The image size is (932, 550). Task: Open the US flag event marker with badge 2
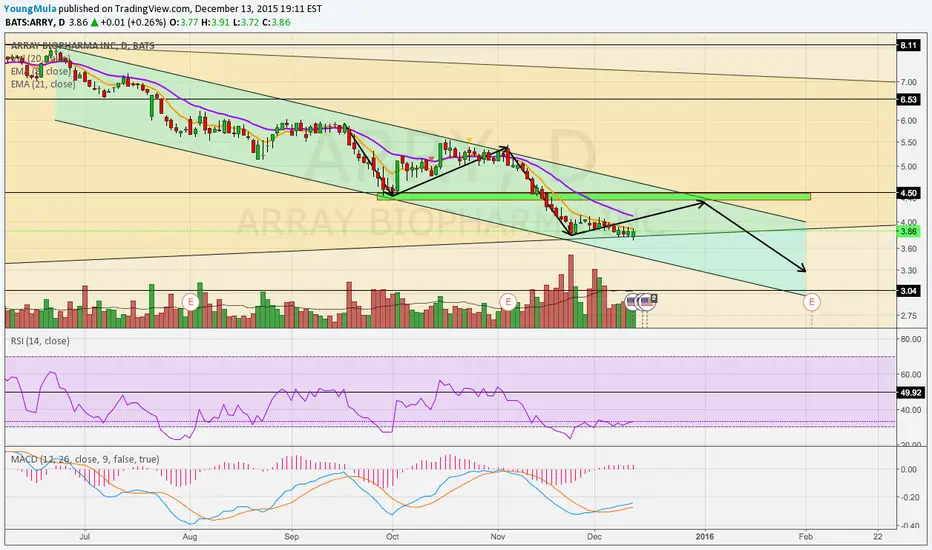click(x=648, y=302)
